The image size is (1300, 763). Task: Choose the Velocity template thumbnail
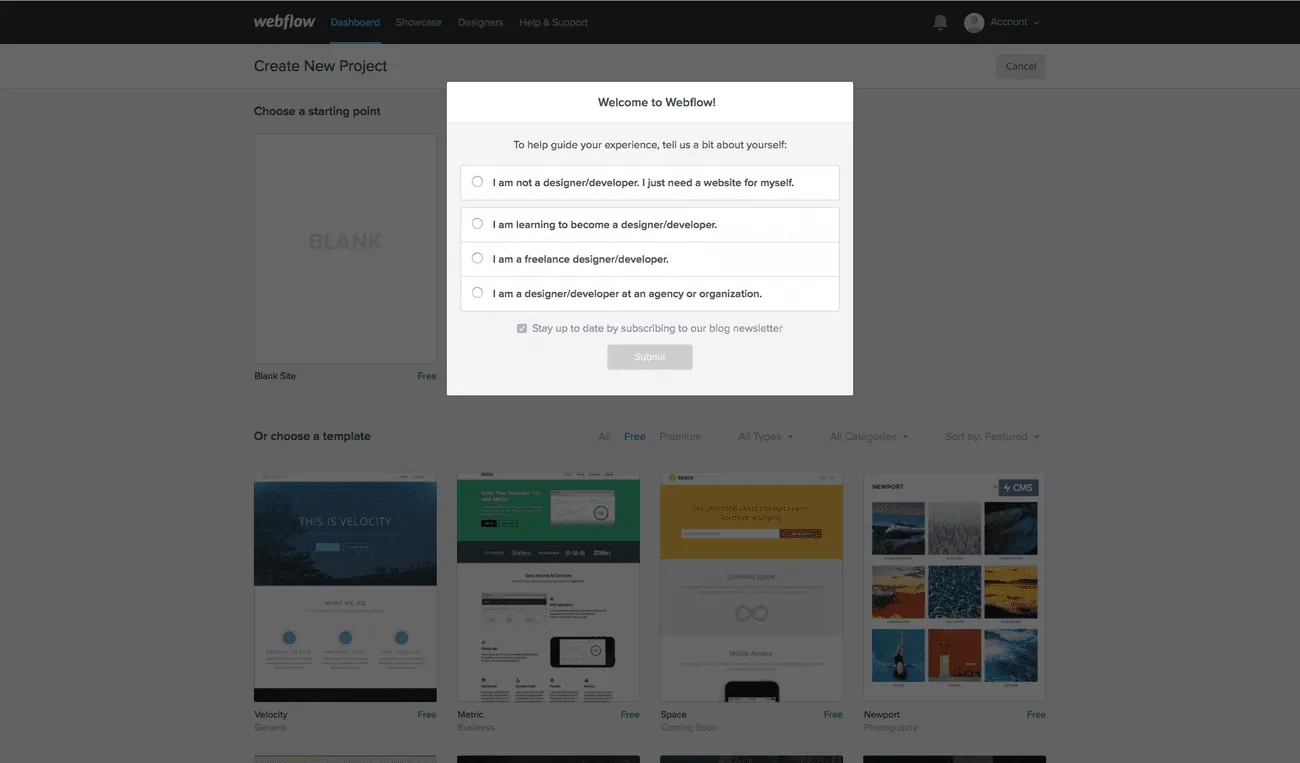tap(345, 587)
